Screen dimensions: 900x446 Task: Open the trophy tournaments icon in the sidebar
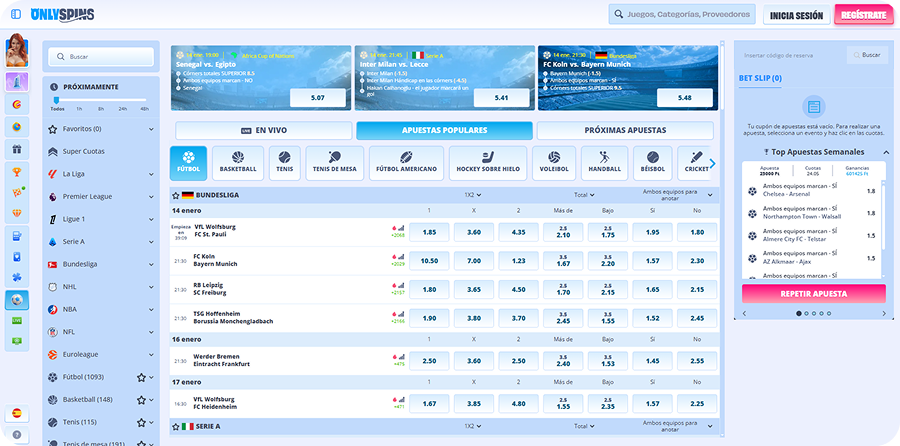coord(17,172)
